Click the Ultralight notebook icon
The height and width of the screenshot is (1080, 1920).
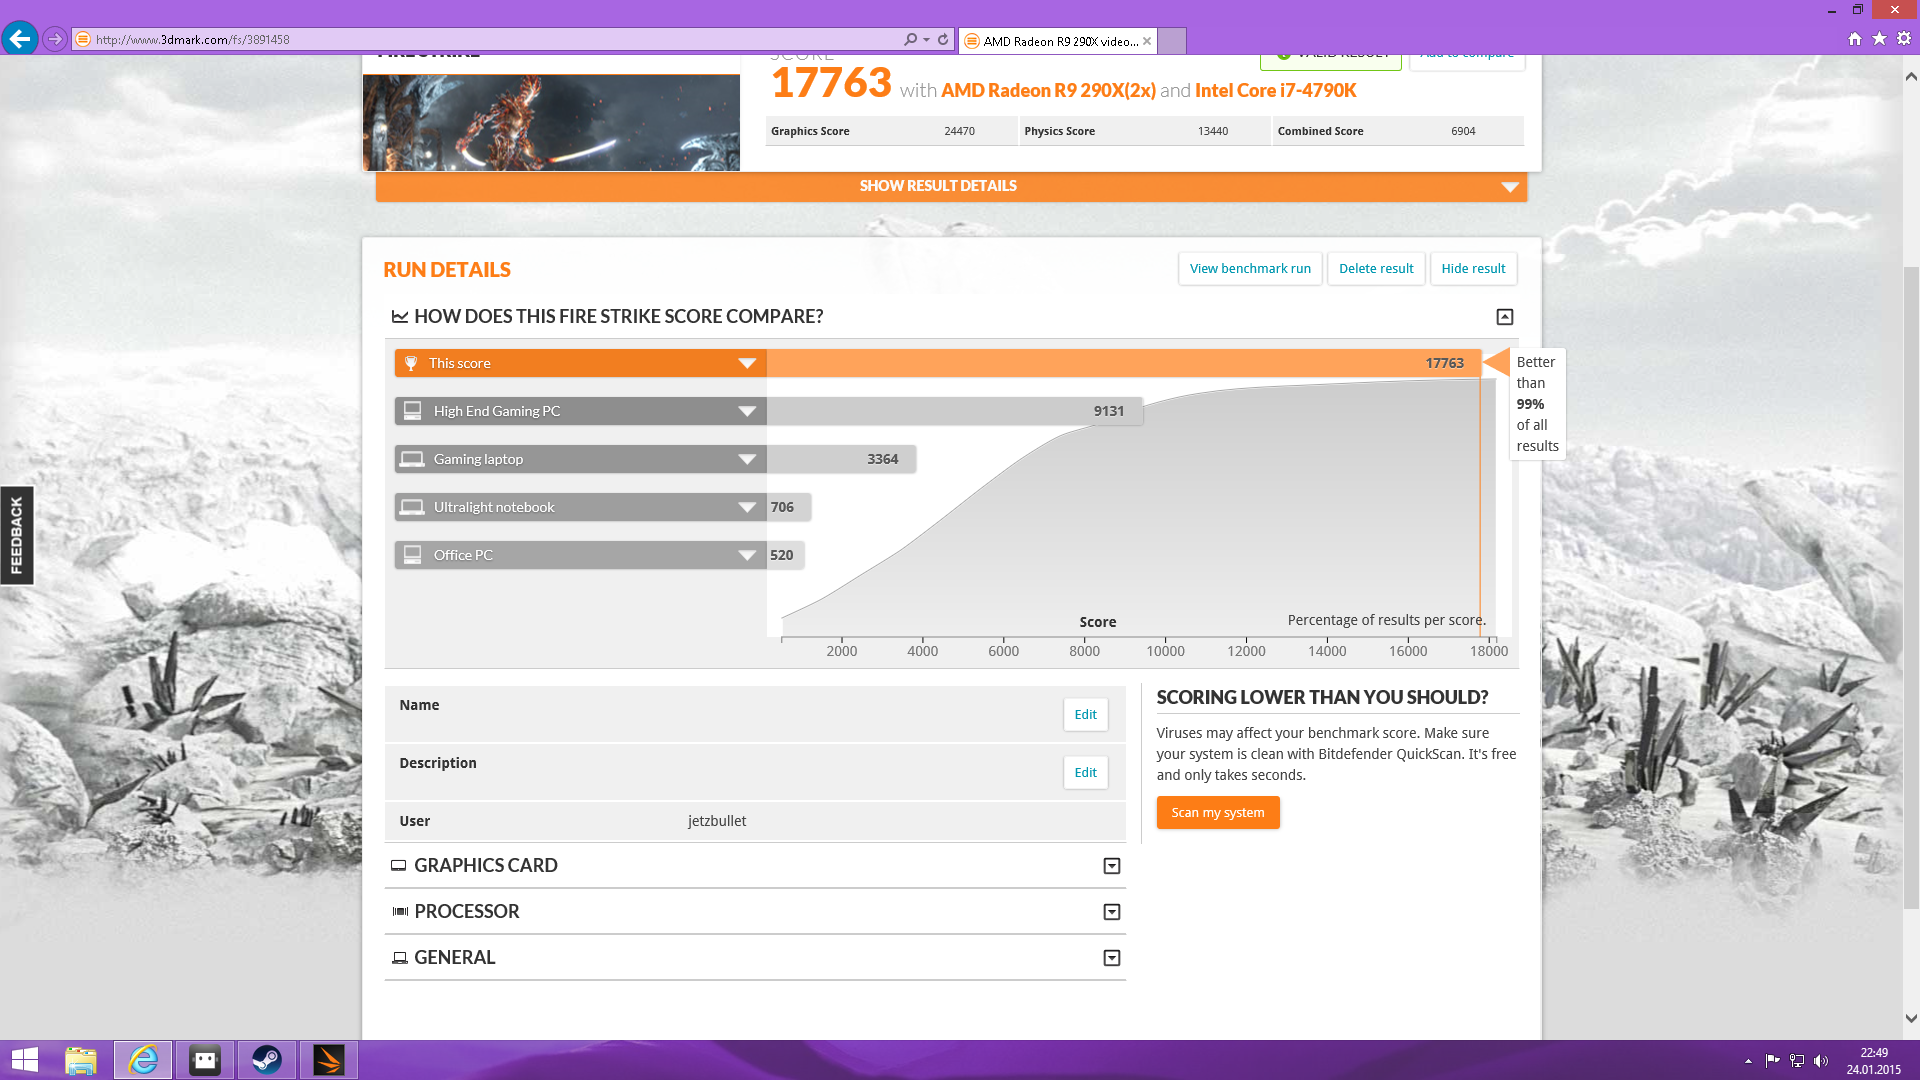click(412, 507)
